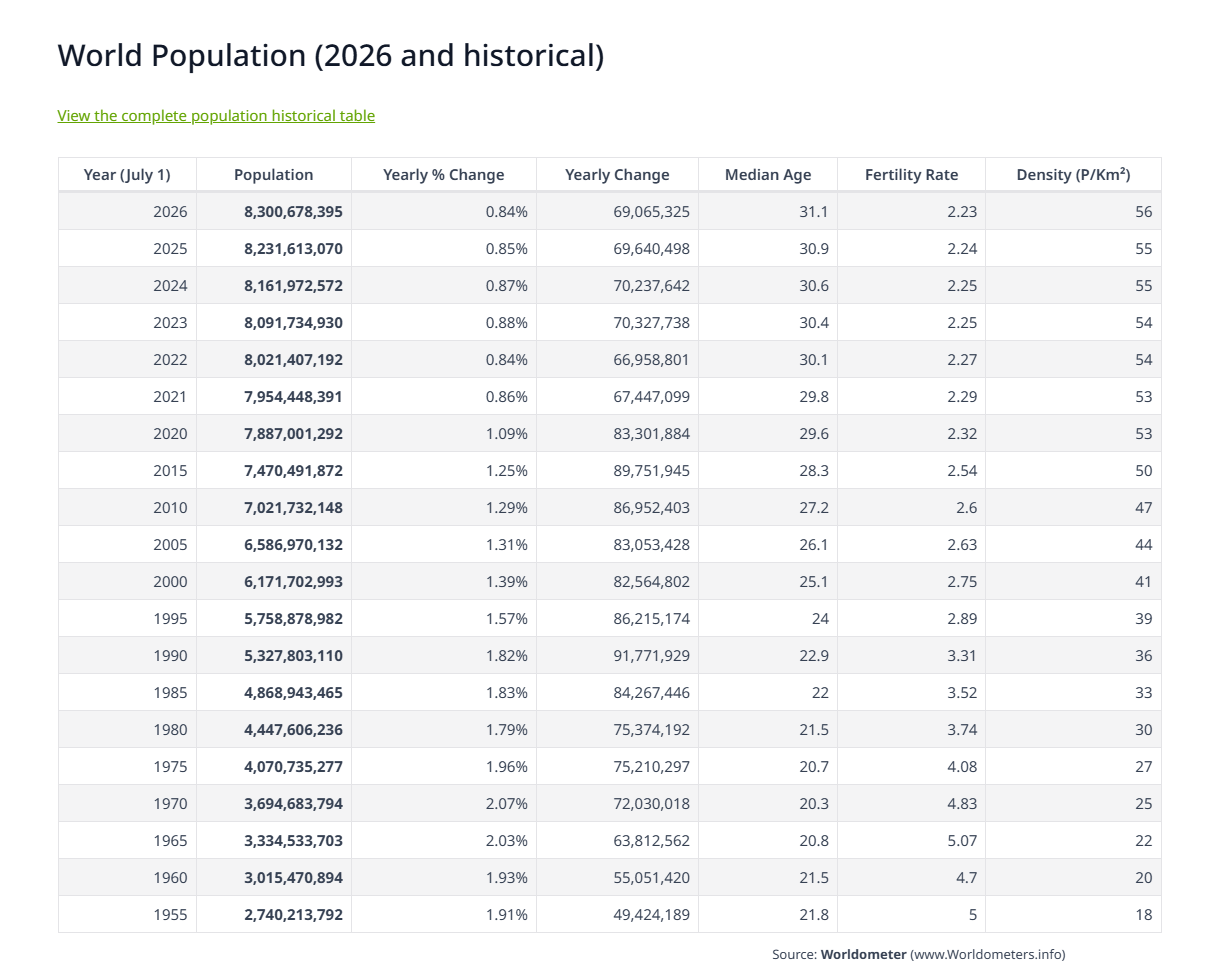Select yearly change 49,424,189

click(x=651, y=914)
